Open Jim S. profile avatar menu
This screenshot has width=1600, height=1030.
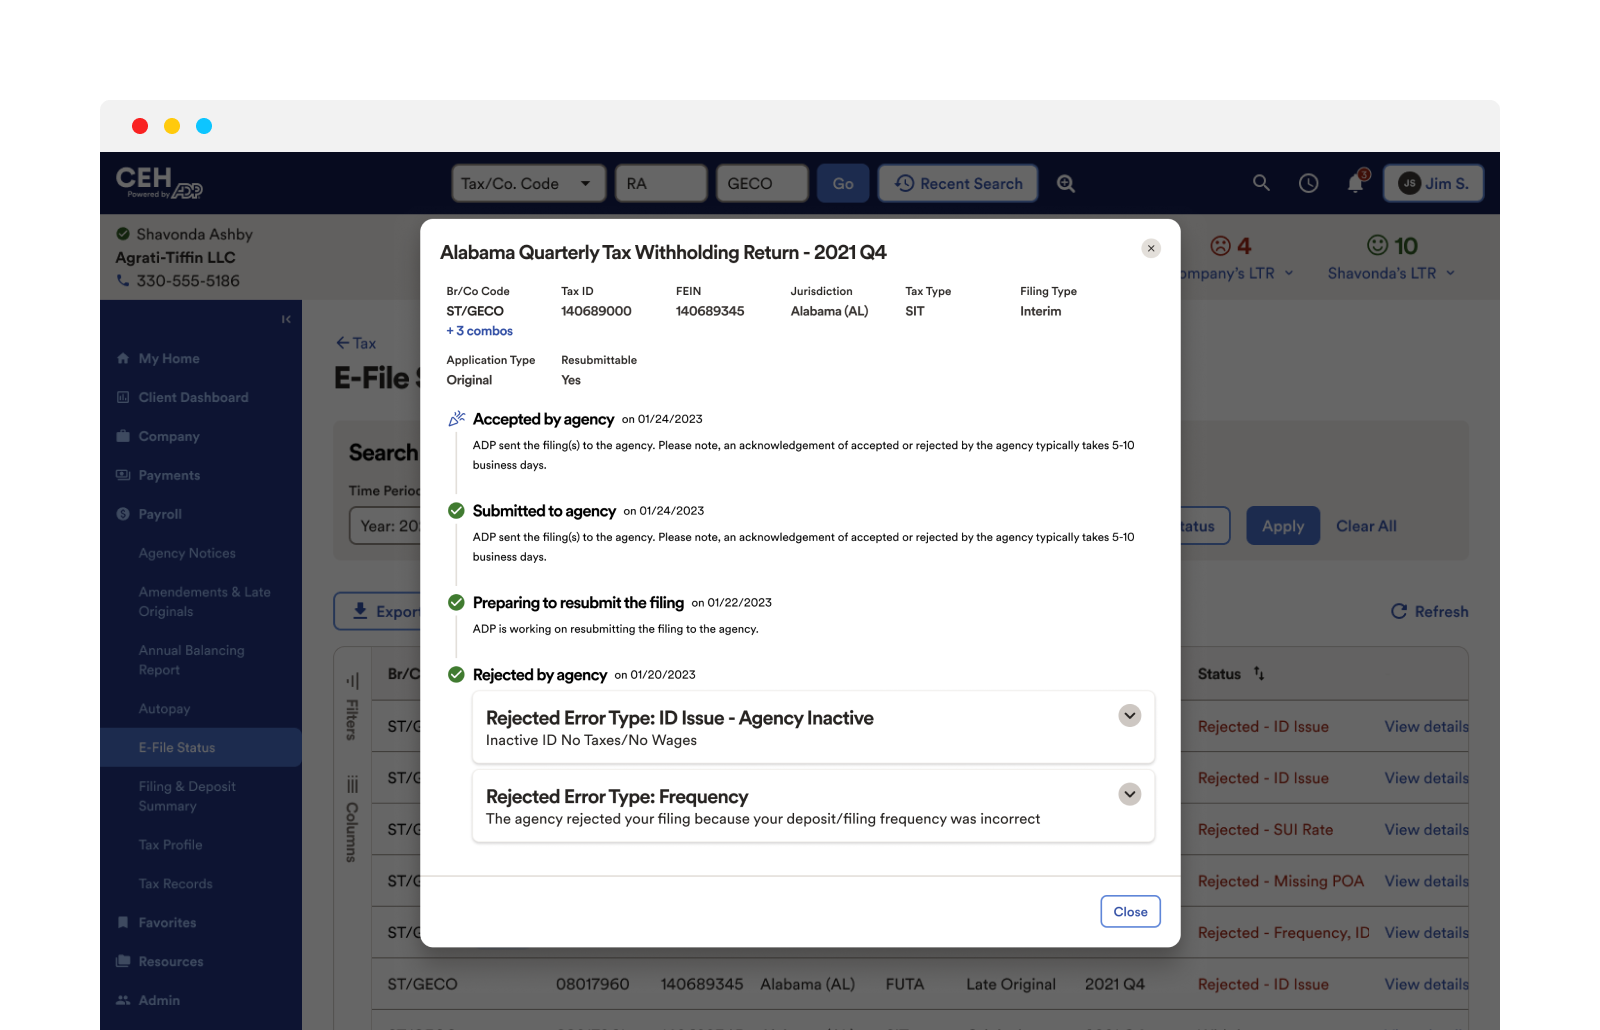[1433, 183]
